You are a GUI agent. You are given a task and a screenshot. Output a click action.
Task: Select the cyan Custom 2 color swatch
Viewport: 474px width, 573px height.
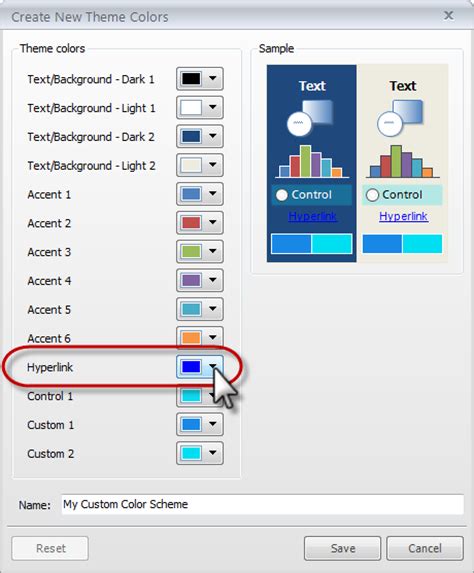click(191, 453)
